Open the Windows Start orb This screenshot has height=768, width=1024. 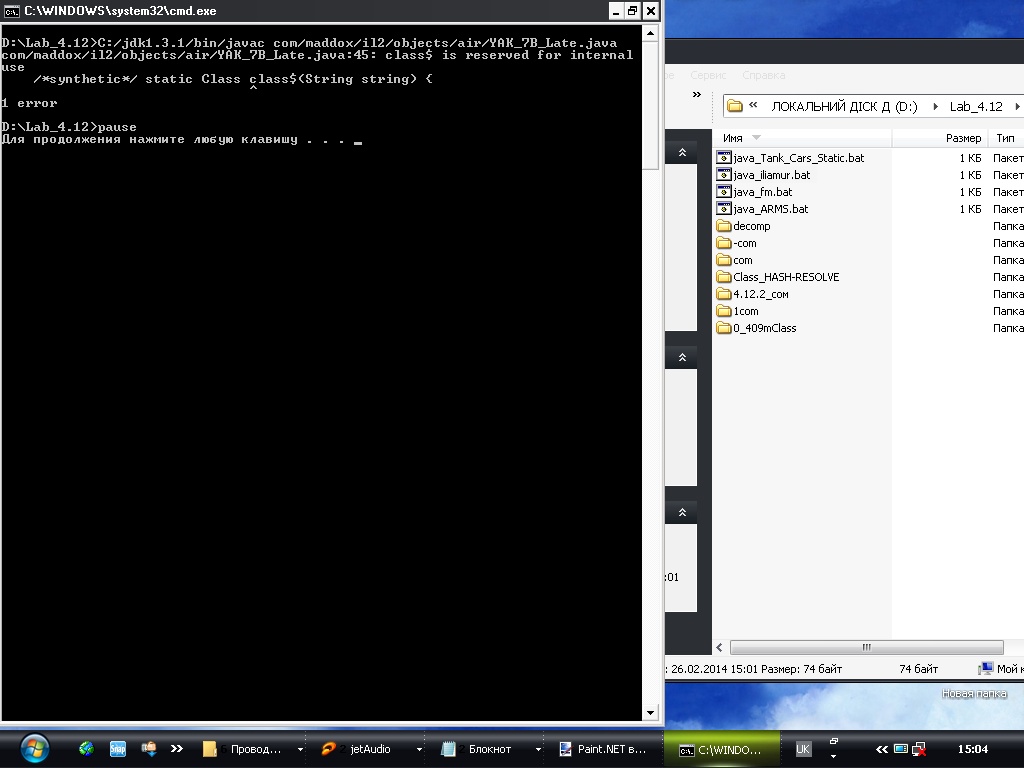tap(35, 748)
